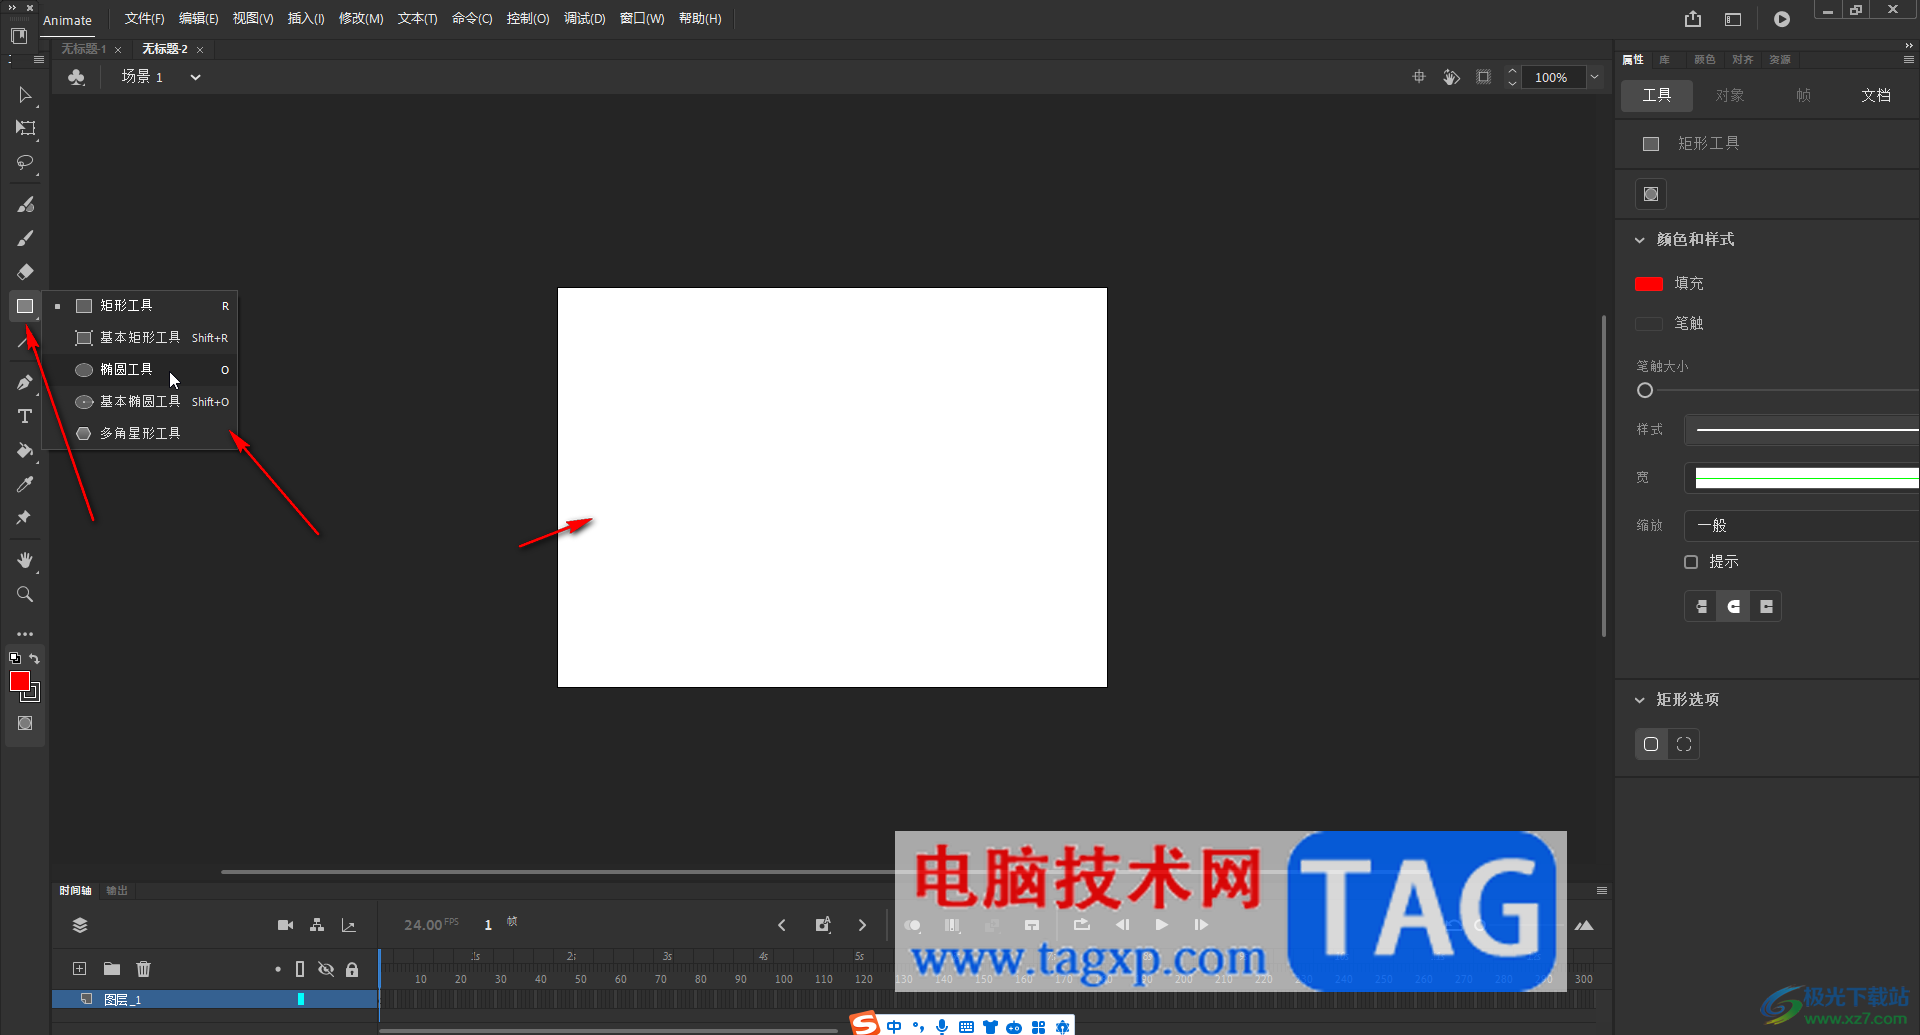Viewport: 1920px width, 1035px height.
Task: Select the Eyedropper tool
Action: coord(25,484)
